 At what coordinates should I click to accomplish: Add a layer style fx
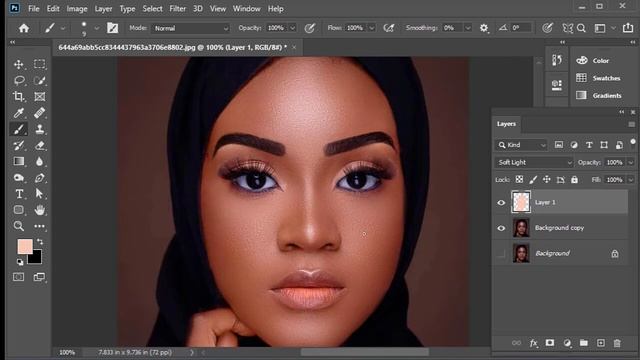coord(533,343)
